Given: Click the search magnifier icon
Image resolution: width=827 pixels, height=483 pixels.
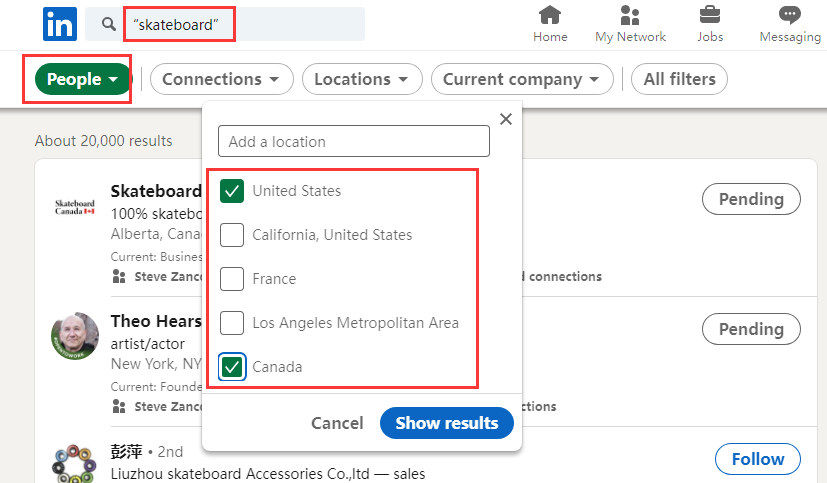Looking at the screenshot, I should 108,23.
